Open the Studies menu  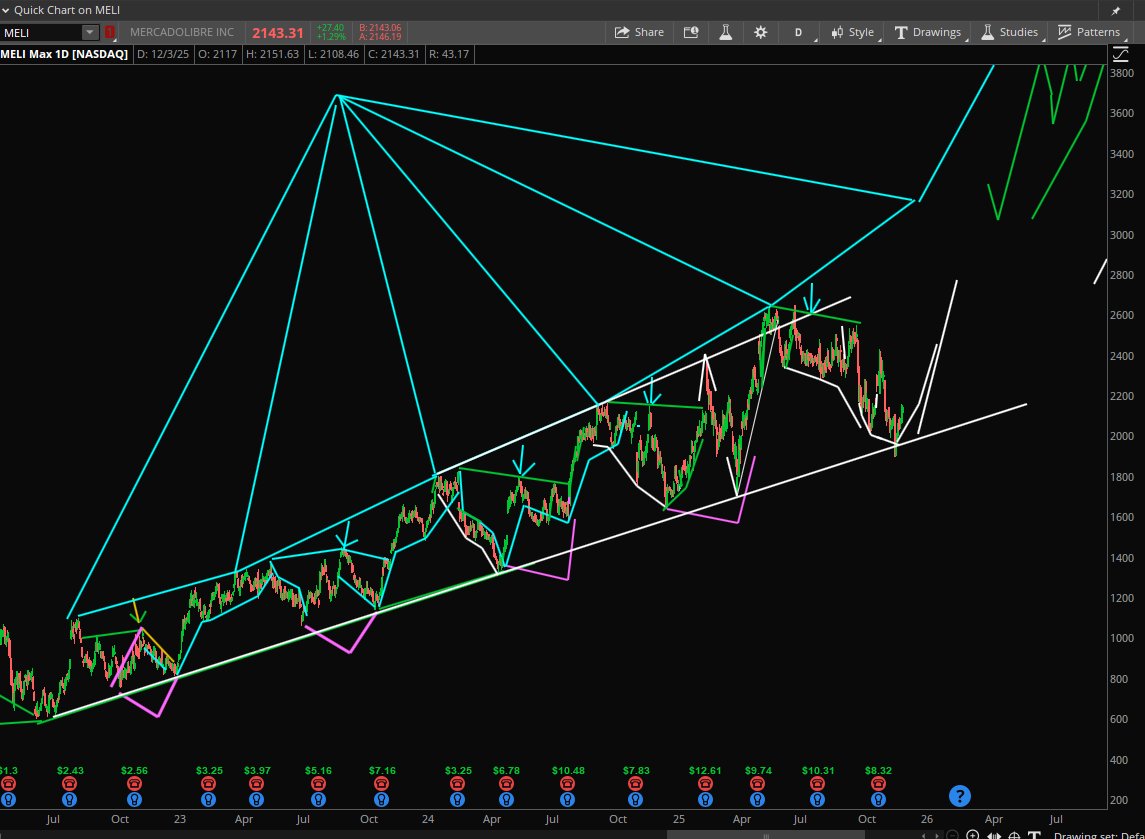tap(1011, 32)
